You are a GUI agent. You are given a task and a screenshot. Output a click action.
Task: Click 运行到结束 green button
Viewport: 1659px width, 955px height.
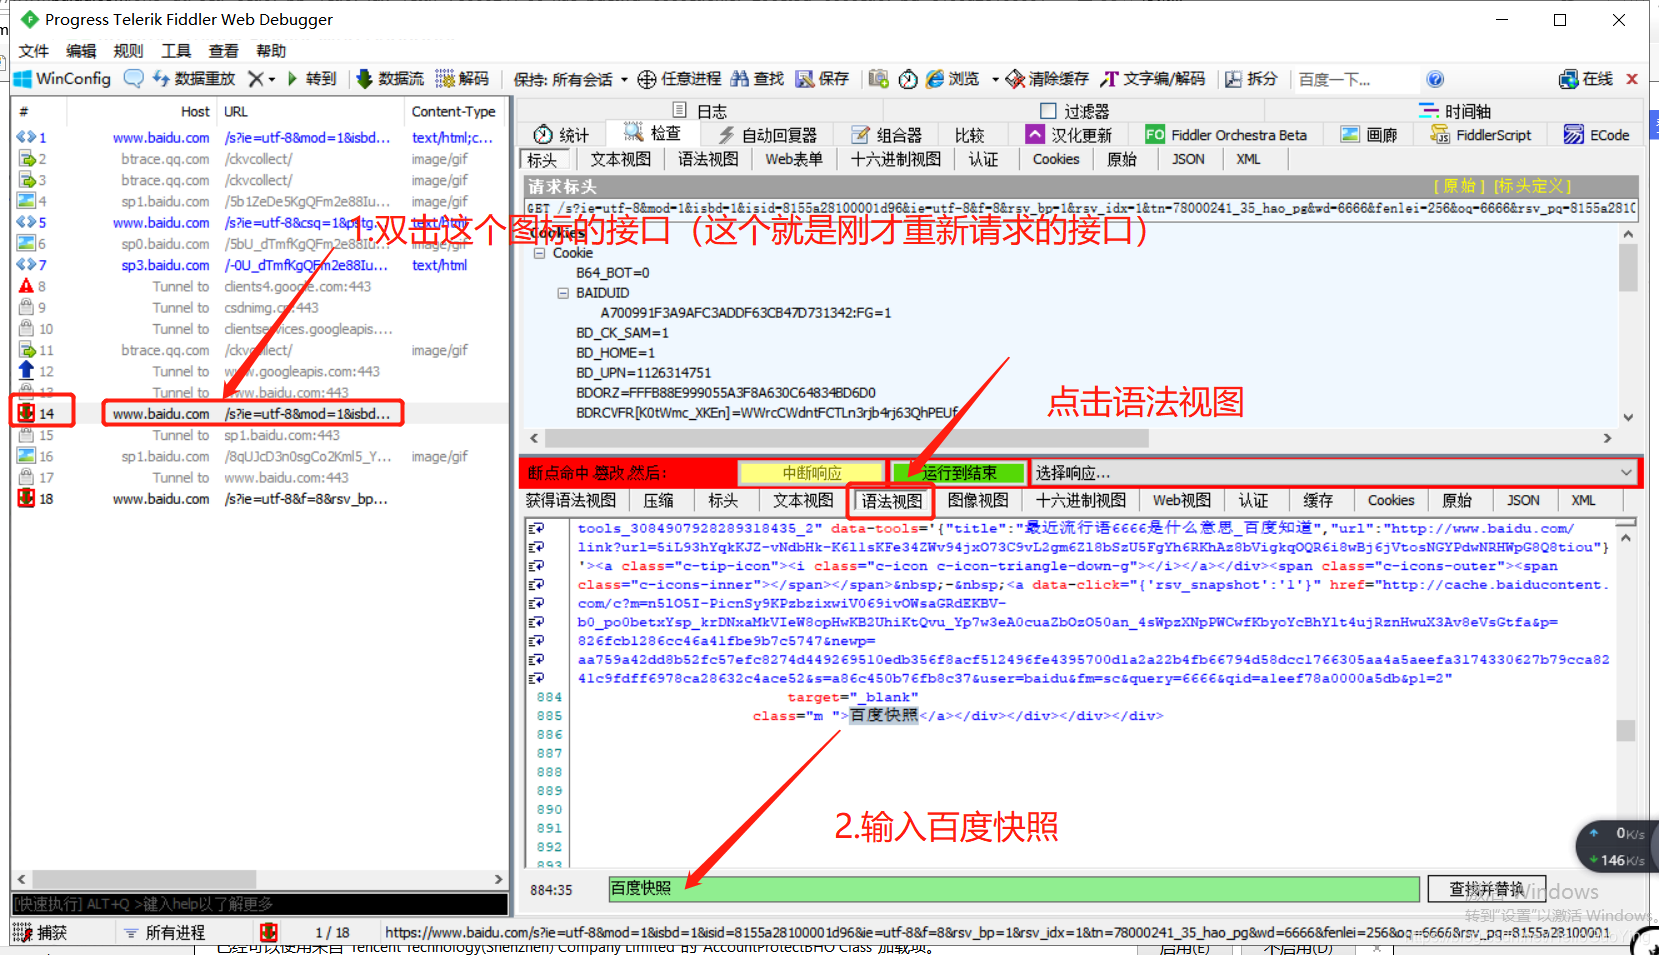pos(959,472)
